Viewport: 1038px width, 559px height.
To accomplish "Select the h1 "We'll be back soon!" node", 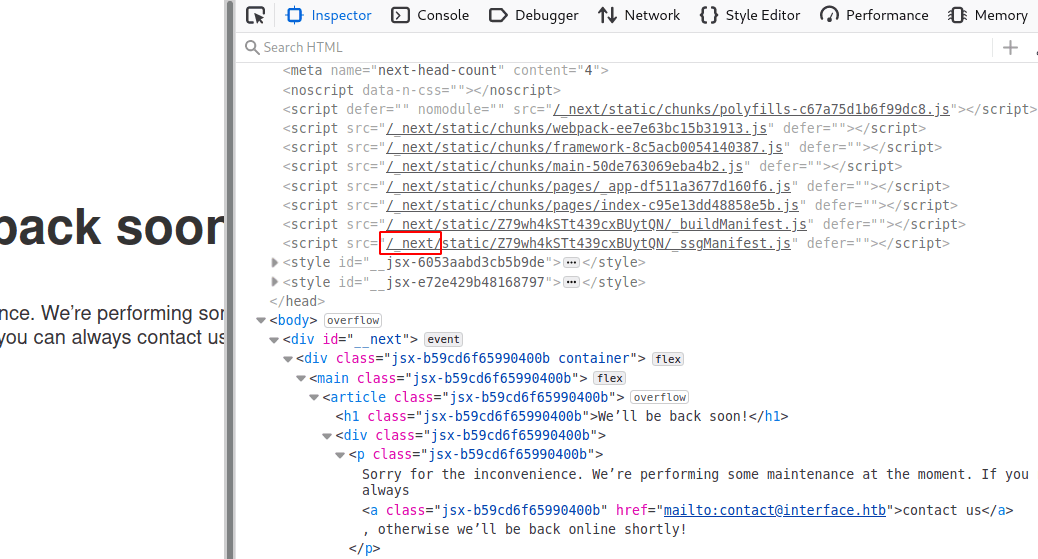I will 560,417.
